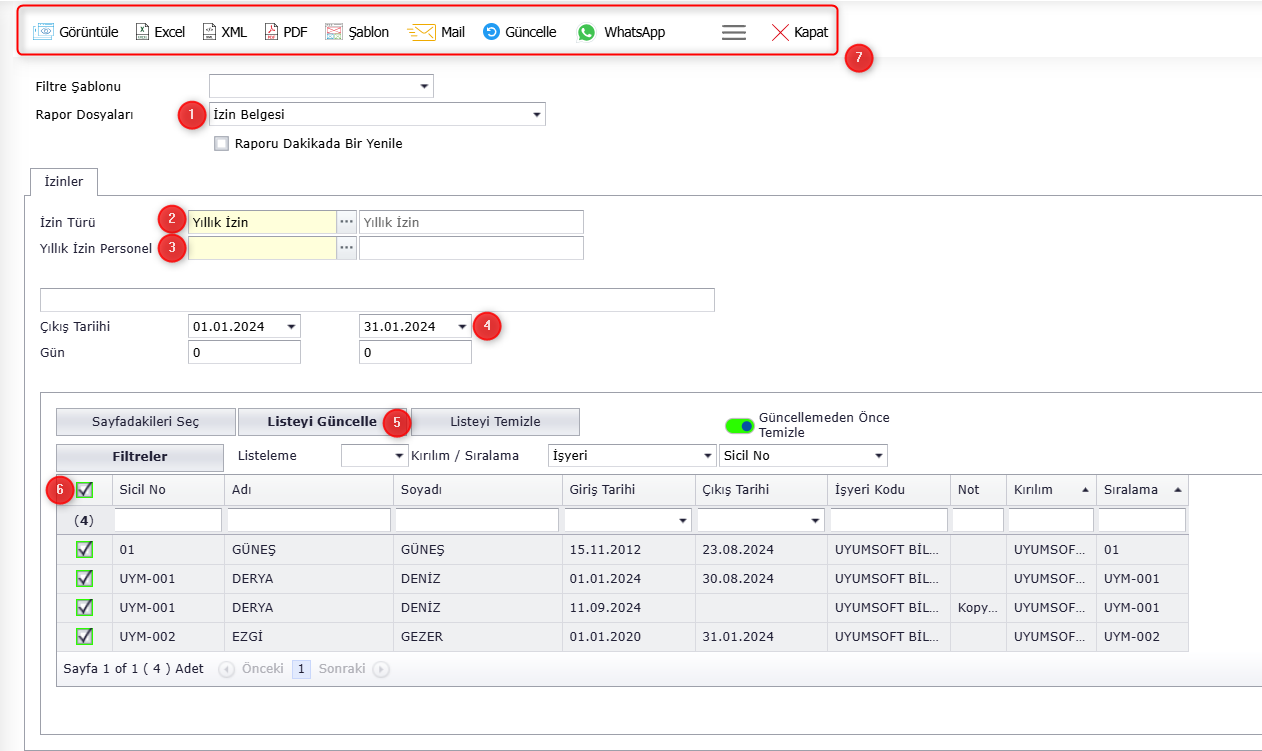
Task: Click page number 1 in pager
Action: coord(301,669)
